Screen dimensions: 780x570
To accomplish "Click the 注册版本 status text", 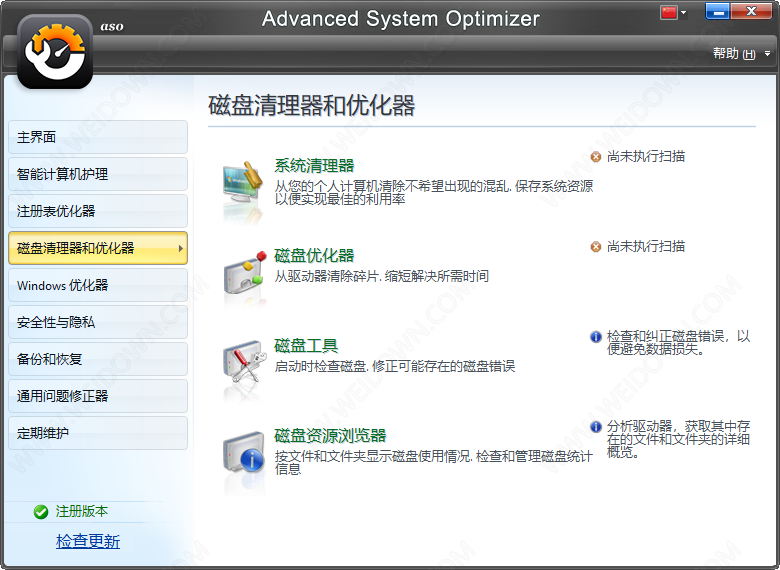I will pos(82,511).
